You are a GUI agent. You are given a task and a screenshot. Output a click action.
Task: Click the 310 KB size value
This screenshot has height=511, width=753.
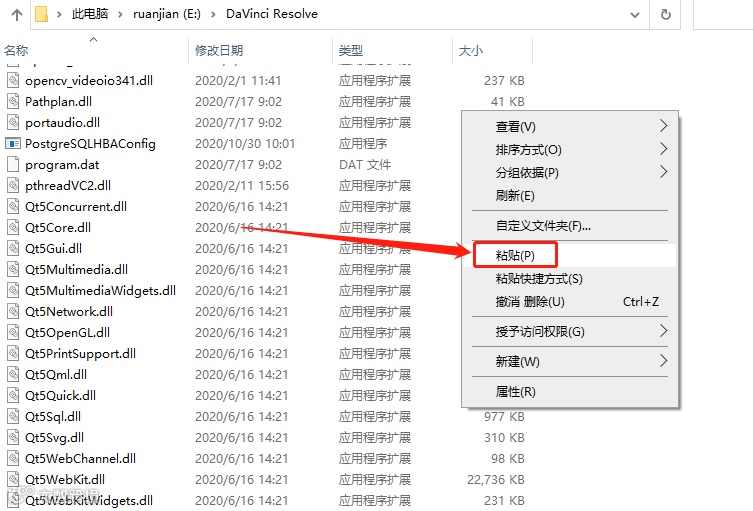504,438
